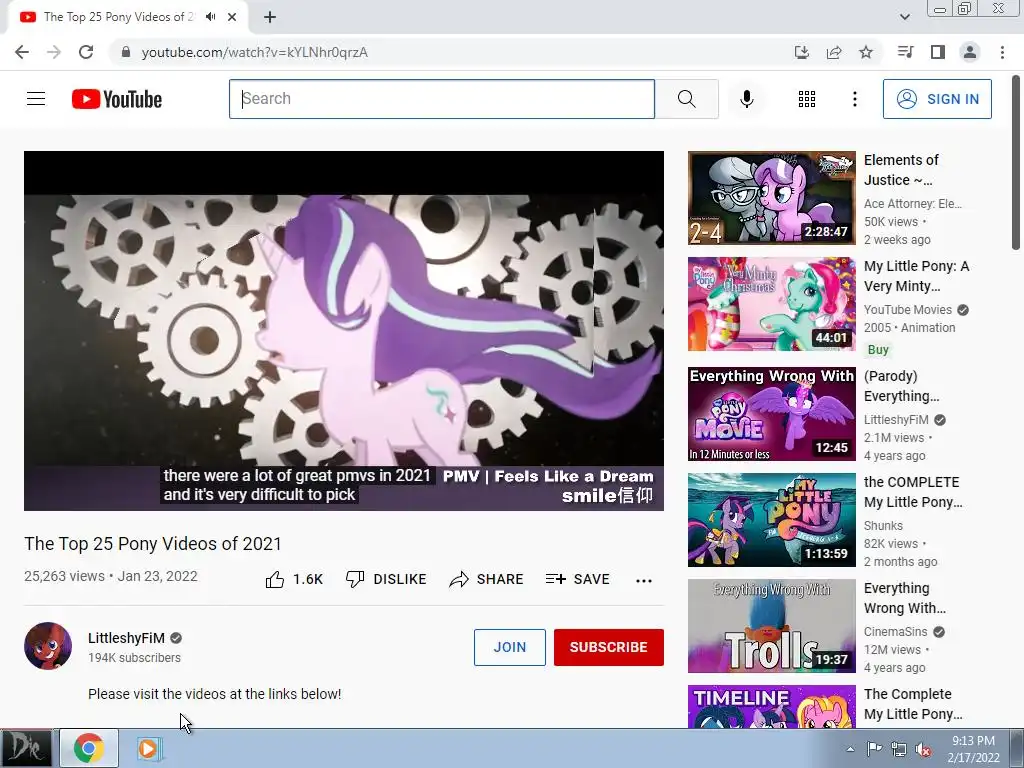Click the 'Elements of Justice' title
The image size is (1024, 768).
coord(901,170)
